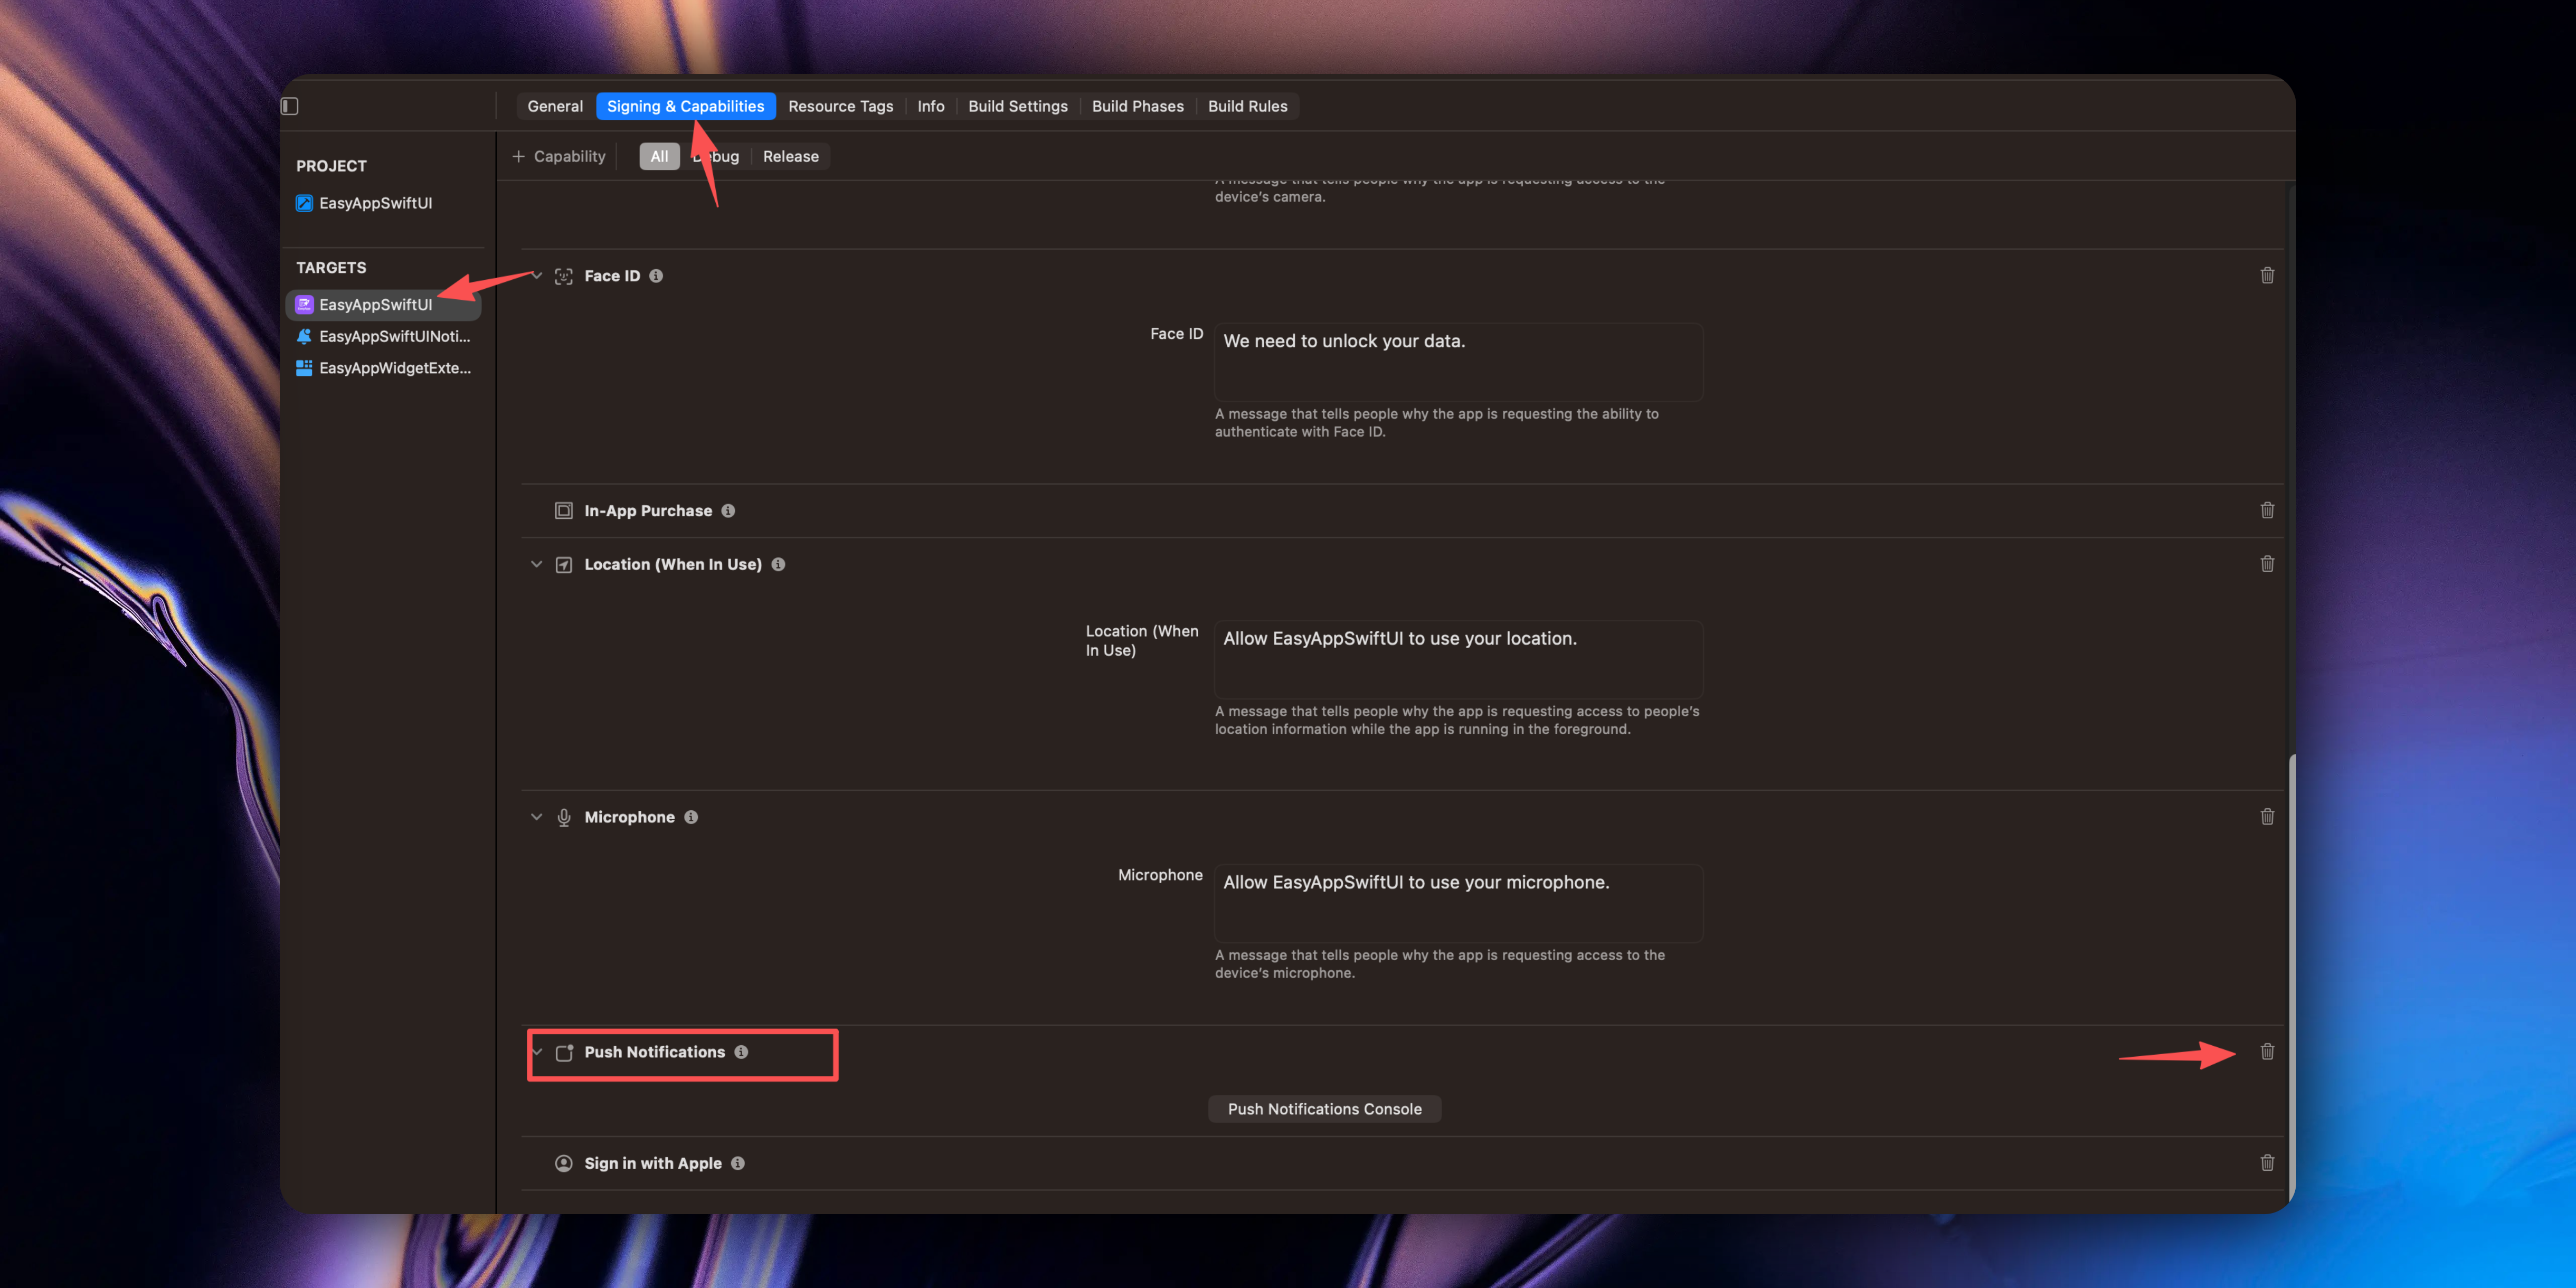The width and height of the screenshot is (2576, 1288).
Task: Click the info icon next to Face ID
Action: coord(656,276)
